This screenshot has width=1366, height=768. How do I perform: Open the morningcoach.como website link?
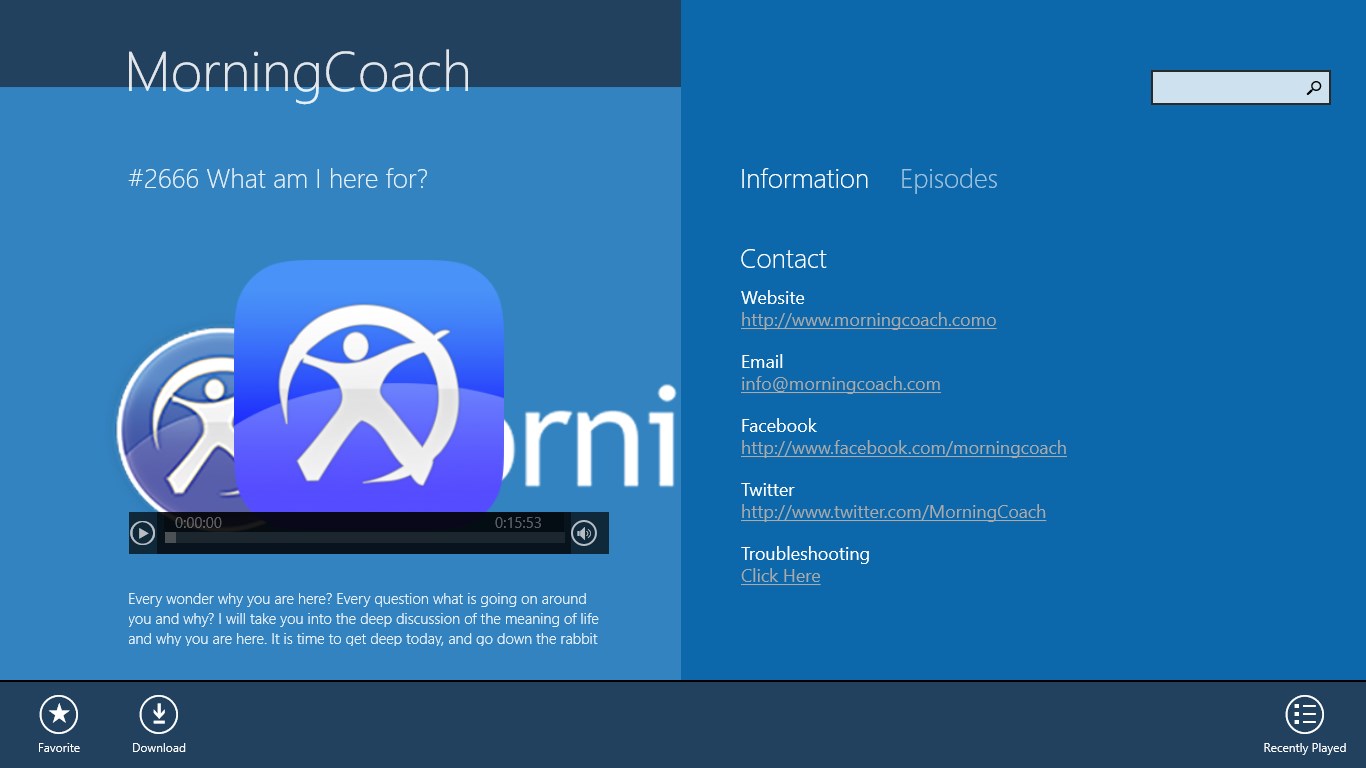(x=868, y=320)
